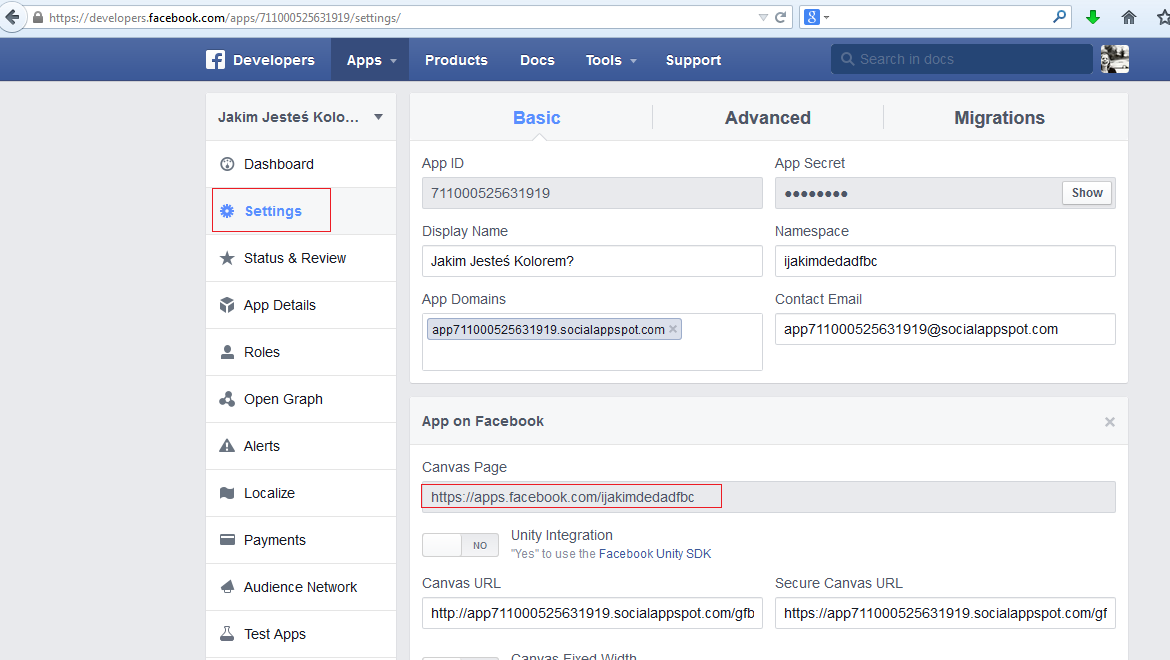Click the Settings label in sidebar
Image resolution: width=1170 pixels, height=660 pixels.
click(x=273, y=211)
